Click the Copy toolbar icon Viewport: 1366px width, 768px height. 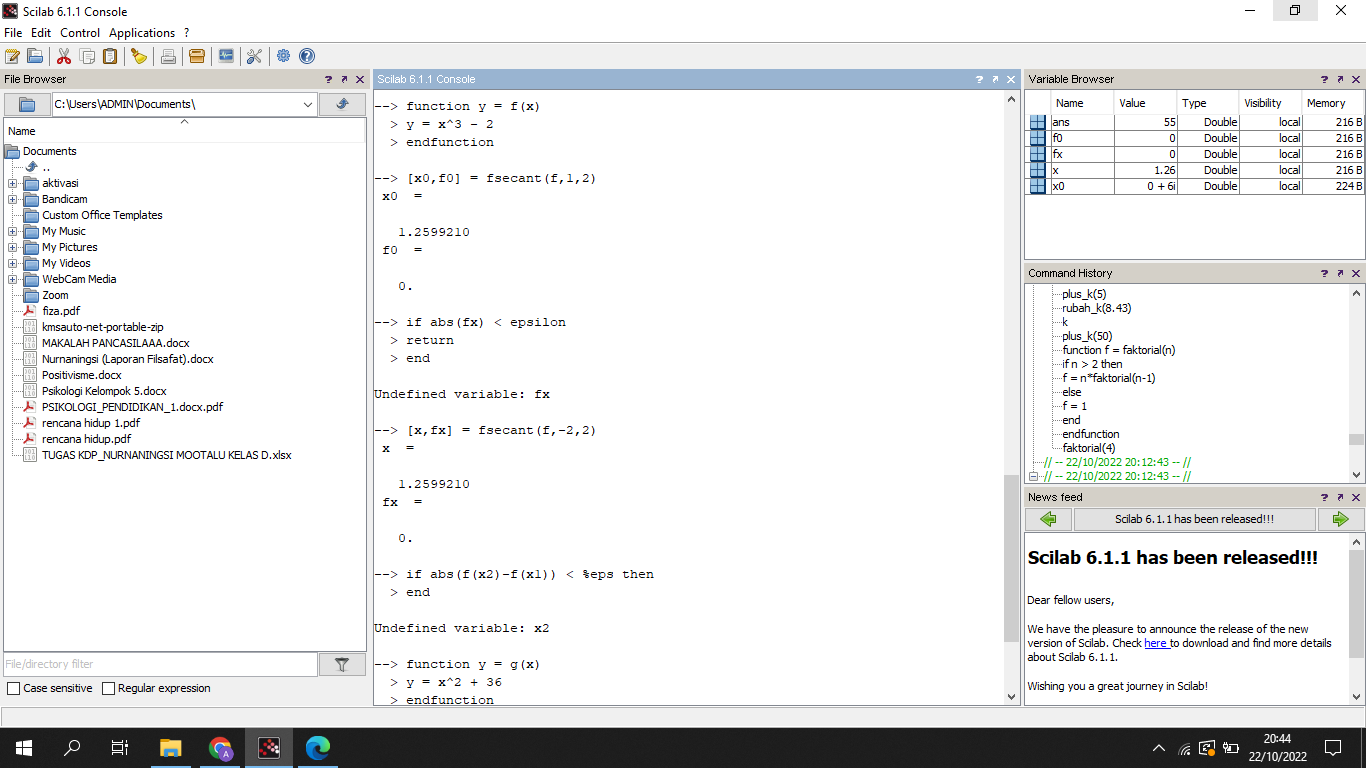point(87,56)
